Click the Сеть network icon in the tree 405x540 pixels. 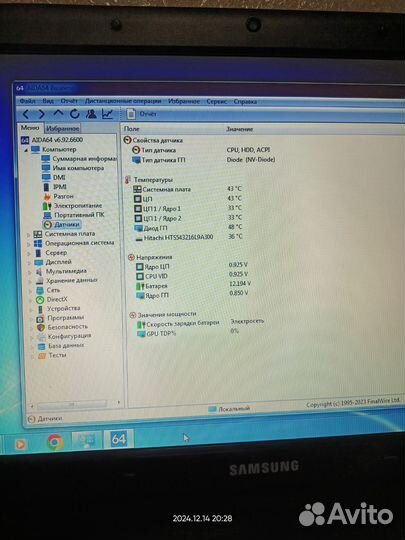pyautogui.click(x=40, y=290)
